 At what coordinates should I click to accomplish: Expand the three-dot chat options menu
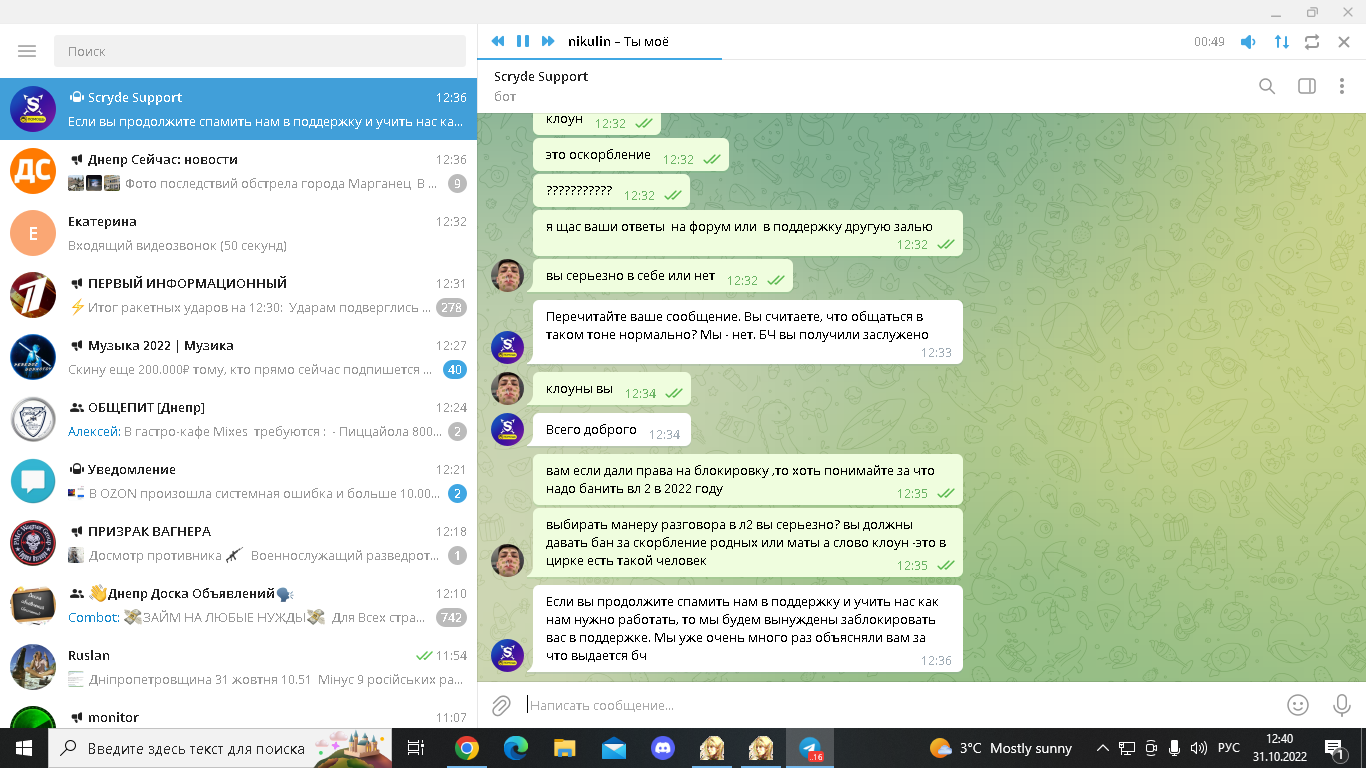1342,86
